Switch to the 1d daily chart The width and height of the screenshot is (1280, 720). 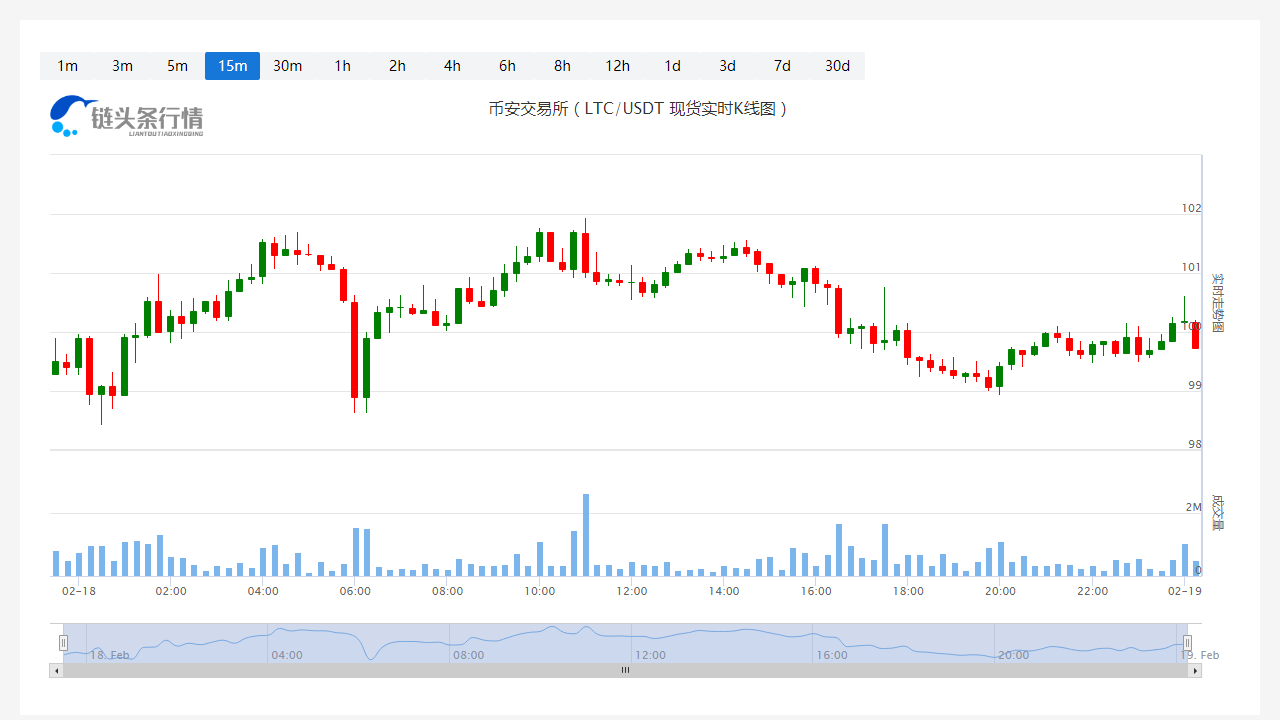pyautogui.click(x=672, y=66)
